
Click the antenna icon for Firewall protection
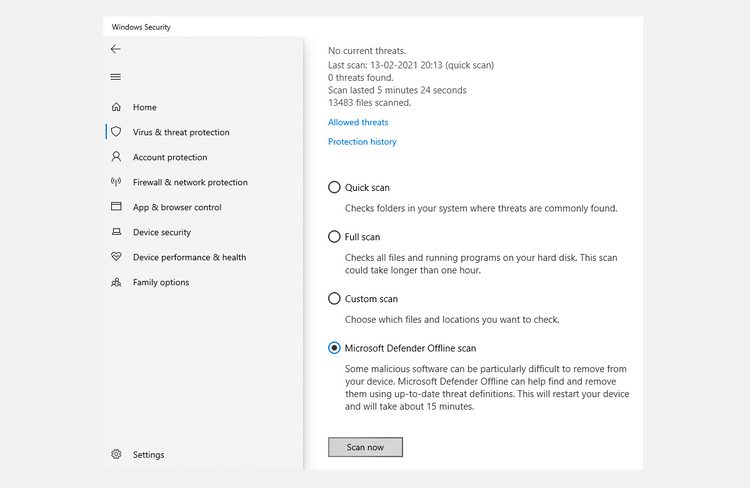(x=116, y=181)
